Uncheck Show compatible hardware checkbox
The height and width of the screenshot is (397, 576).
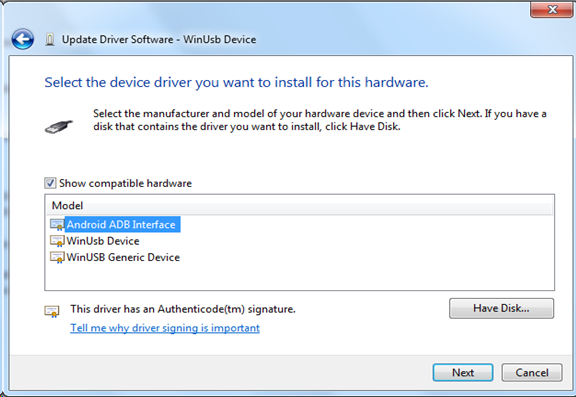click(x=50, y=183)
